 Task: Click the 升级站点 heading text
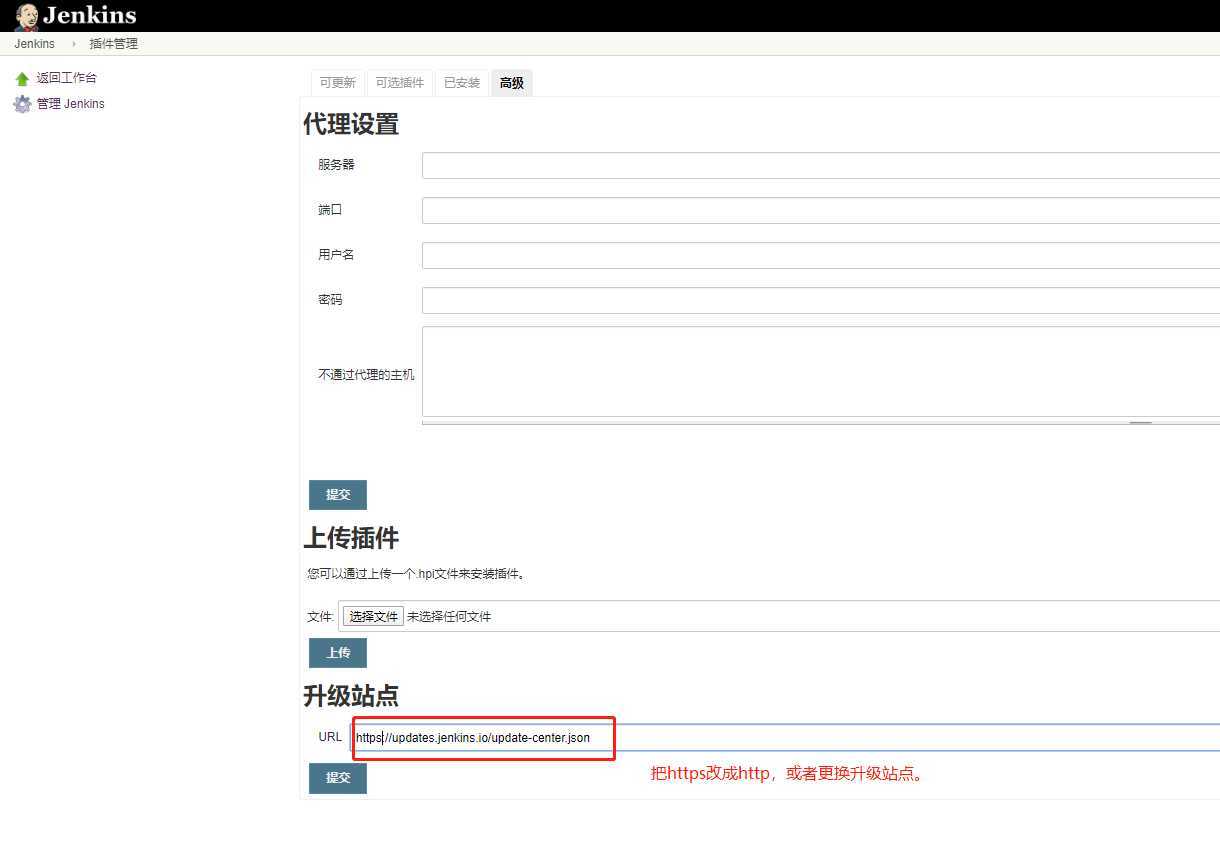351,695
